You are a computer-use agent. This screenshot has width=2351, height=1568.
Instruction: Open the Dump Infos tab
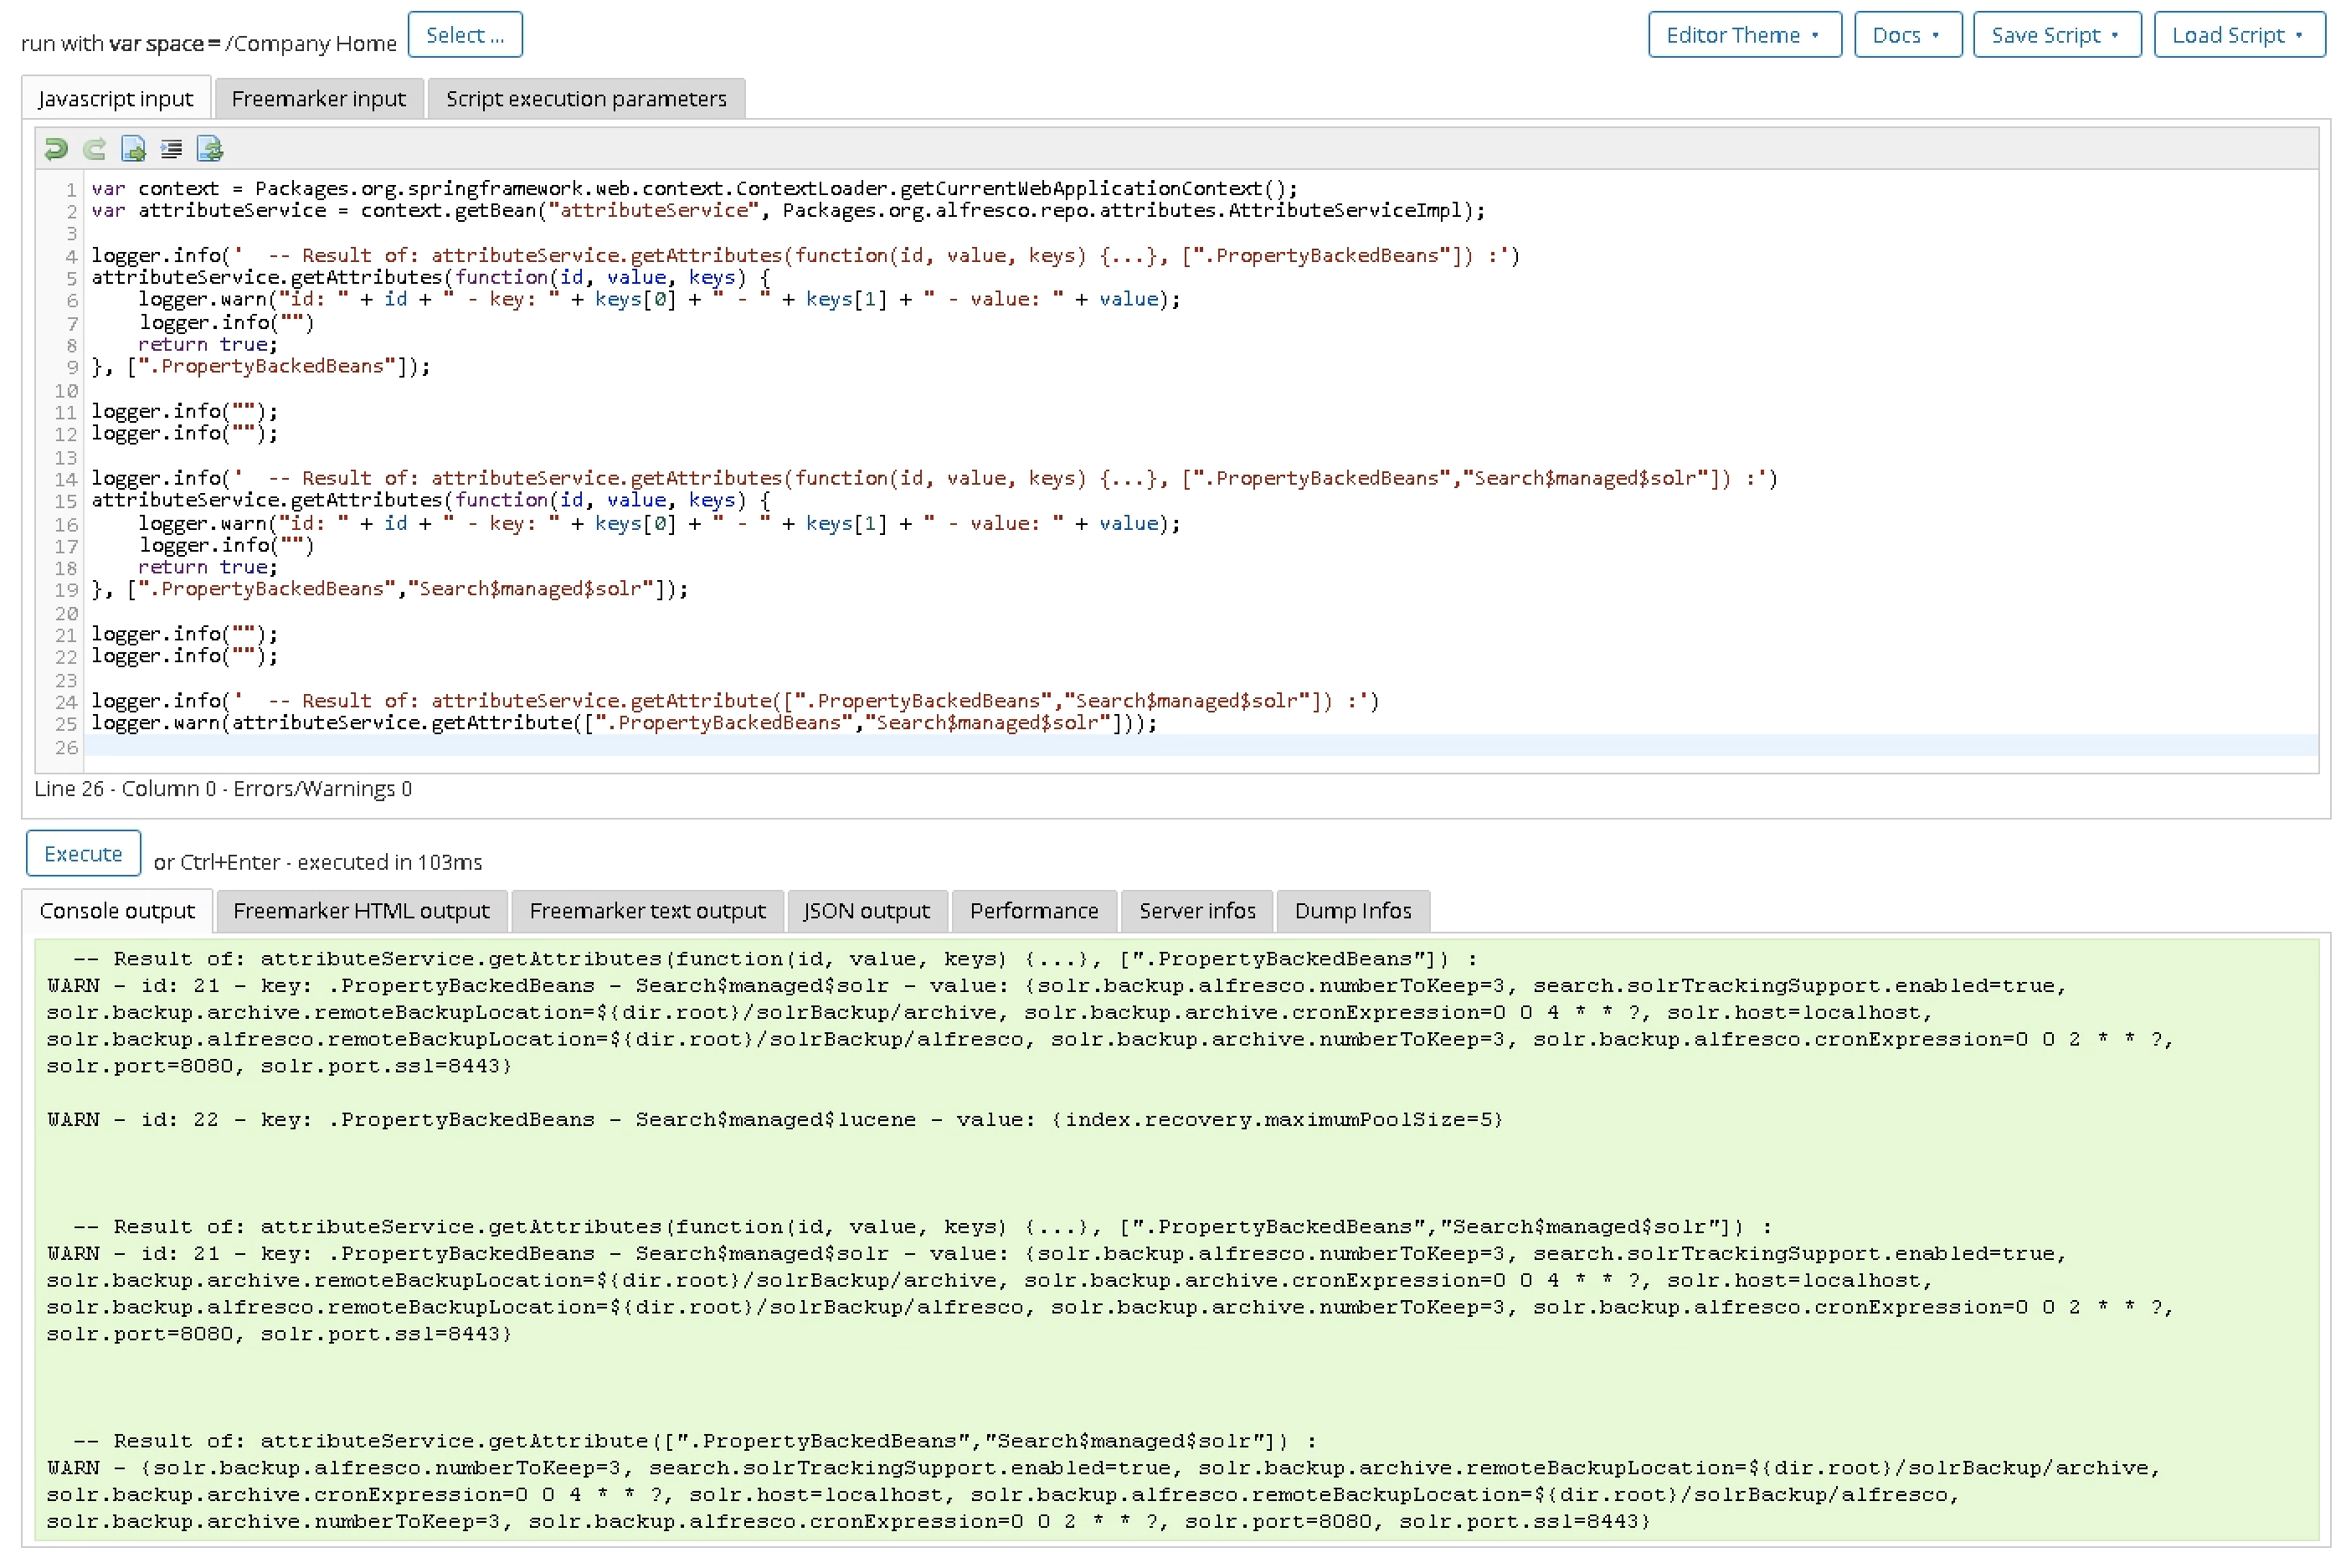point(1353,910)
